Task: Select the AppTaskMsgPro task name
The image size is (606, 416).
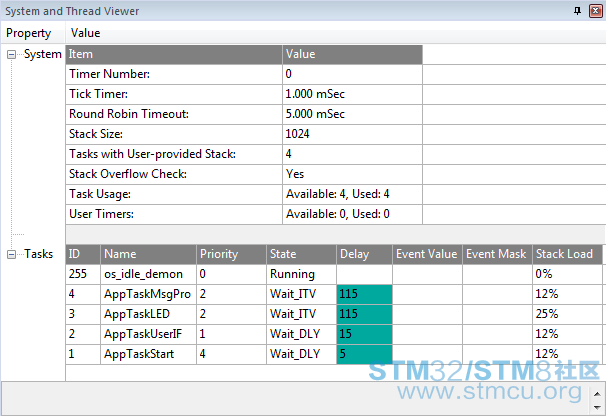Action: click(x=147, y=294)
